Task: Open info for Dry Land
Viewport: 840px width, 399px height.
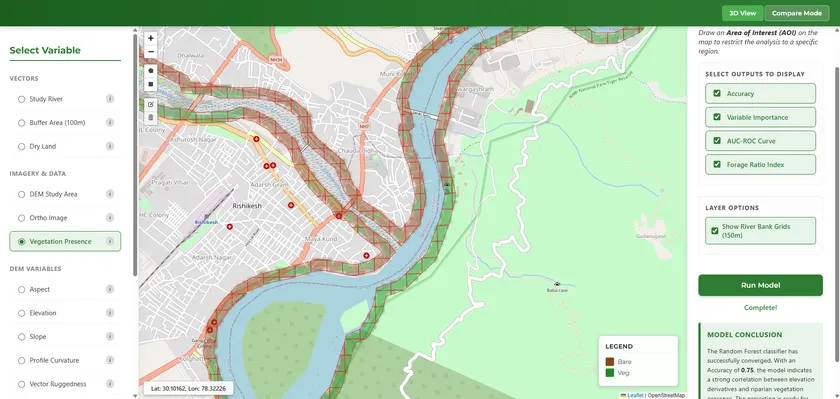Action: coord(110,146)
